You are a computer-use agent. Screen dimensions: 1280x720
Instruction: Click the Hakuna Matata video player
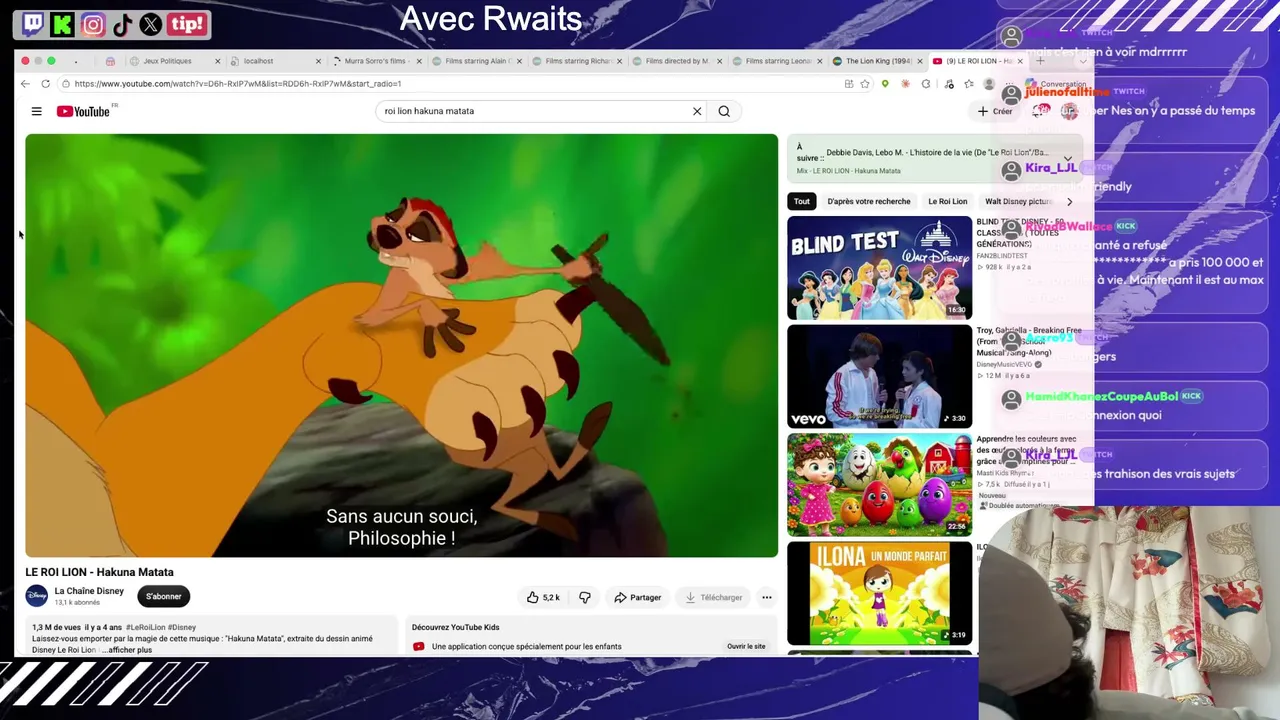coord(401,345)
